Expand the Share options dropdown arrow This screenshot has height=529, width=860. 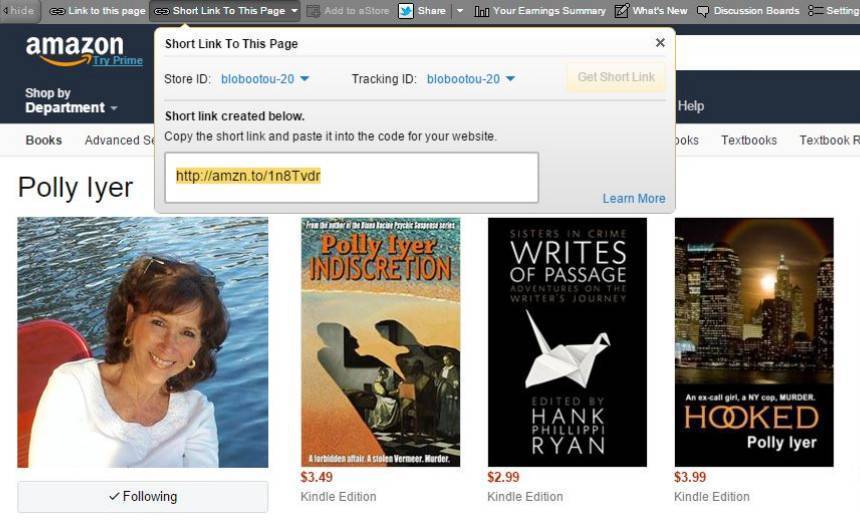460,11
